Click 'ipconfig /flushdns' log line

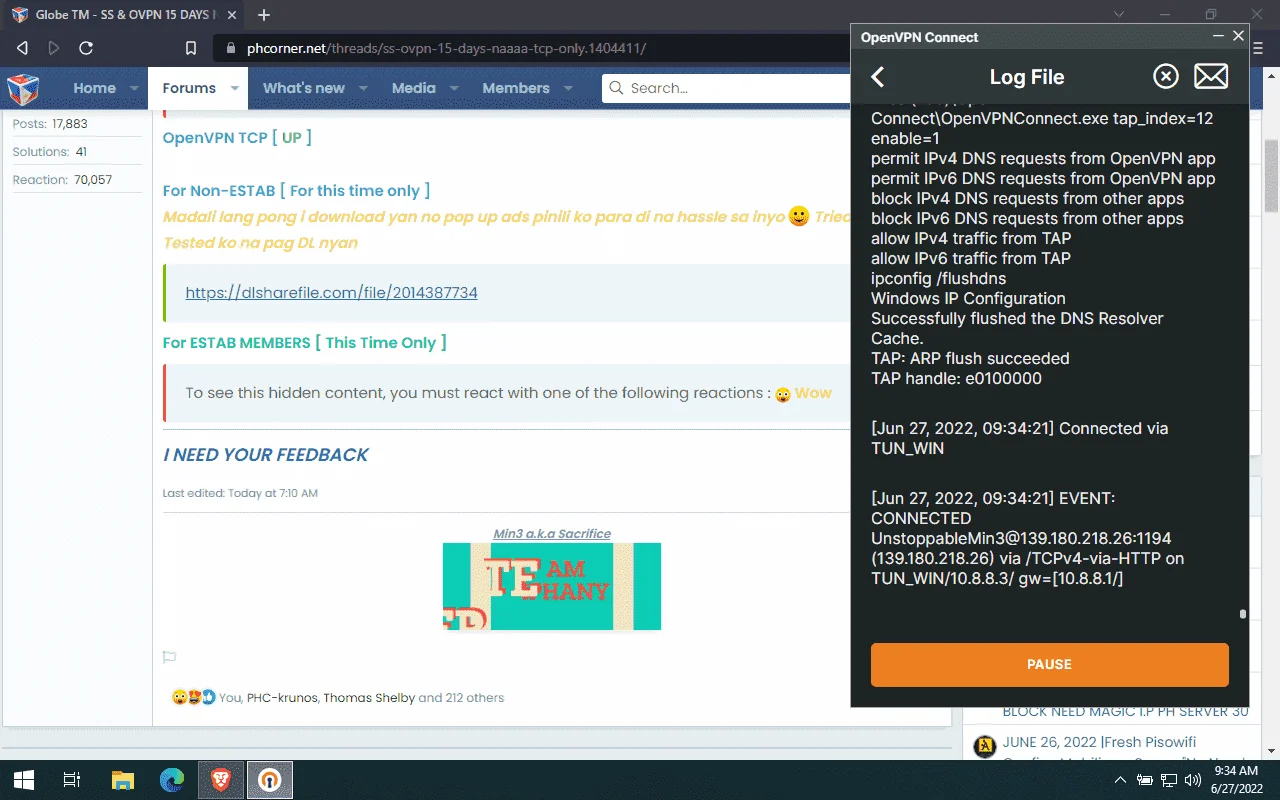[x=938, y=278]
